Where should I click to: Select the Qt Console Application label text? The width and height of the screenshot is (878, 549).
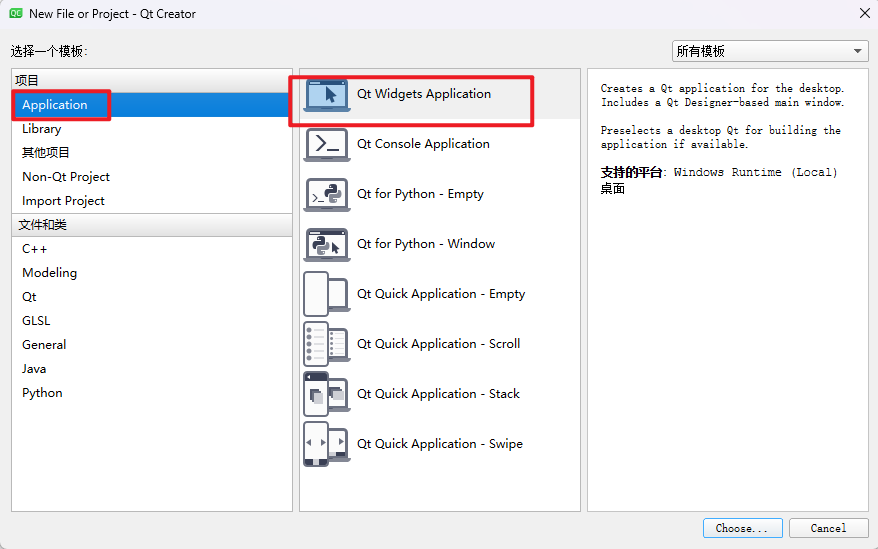(x=423, y=143)
